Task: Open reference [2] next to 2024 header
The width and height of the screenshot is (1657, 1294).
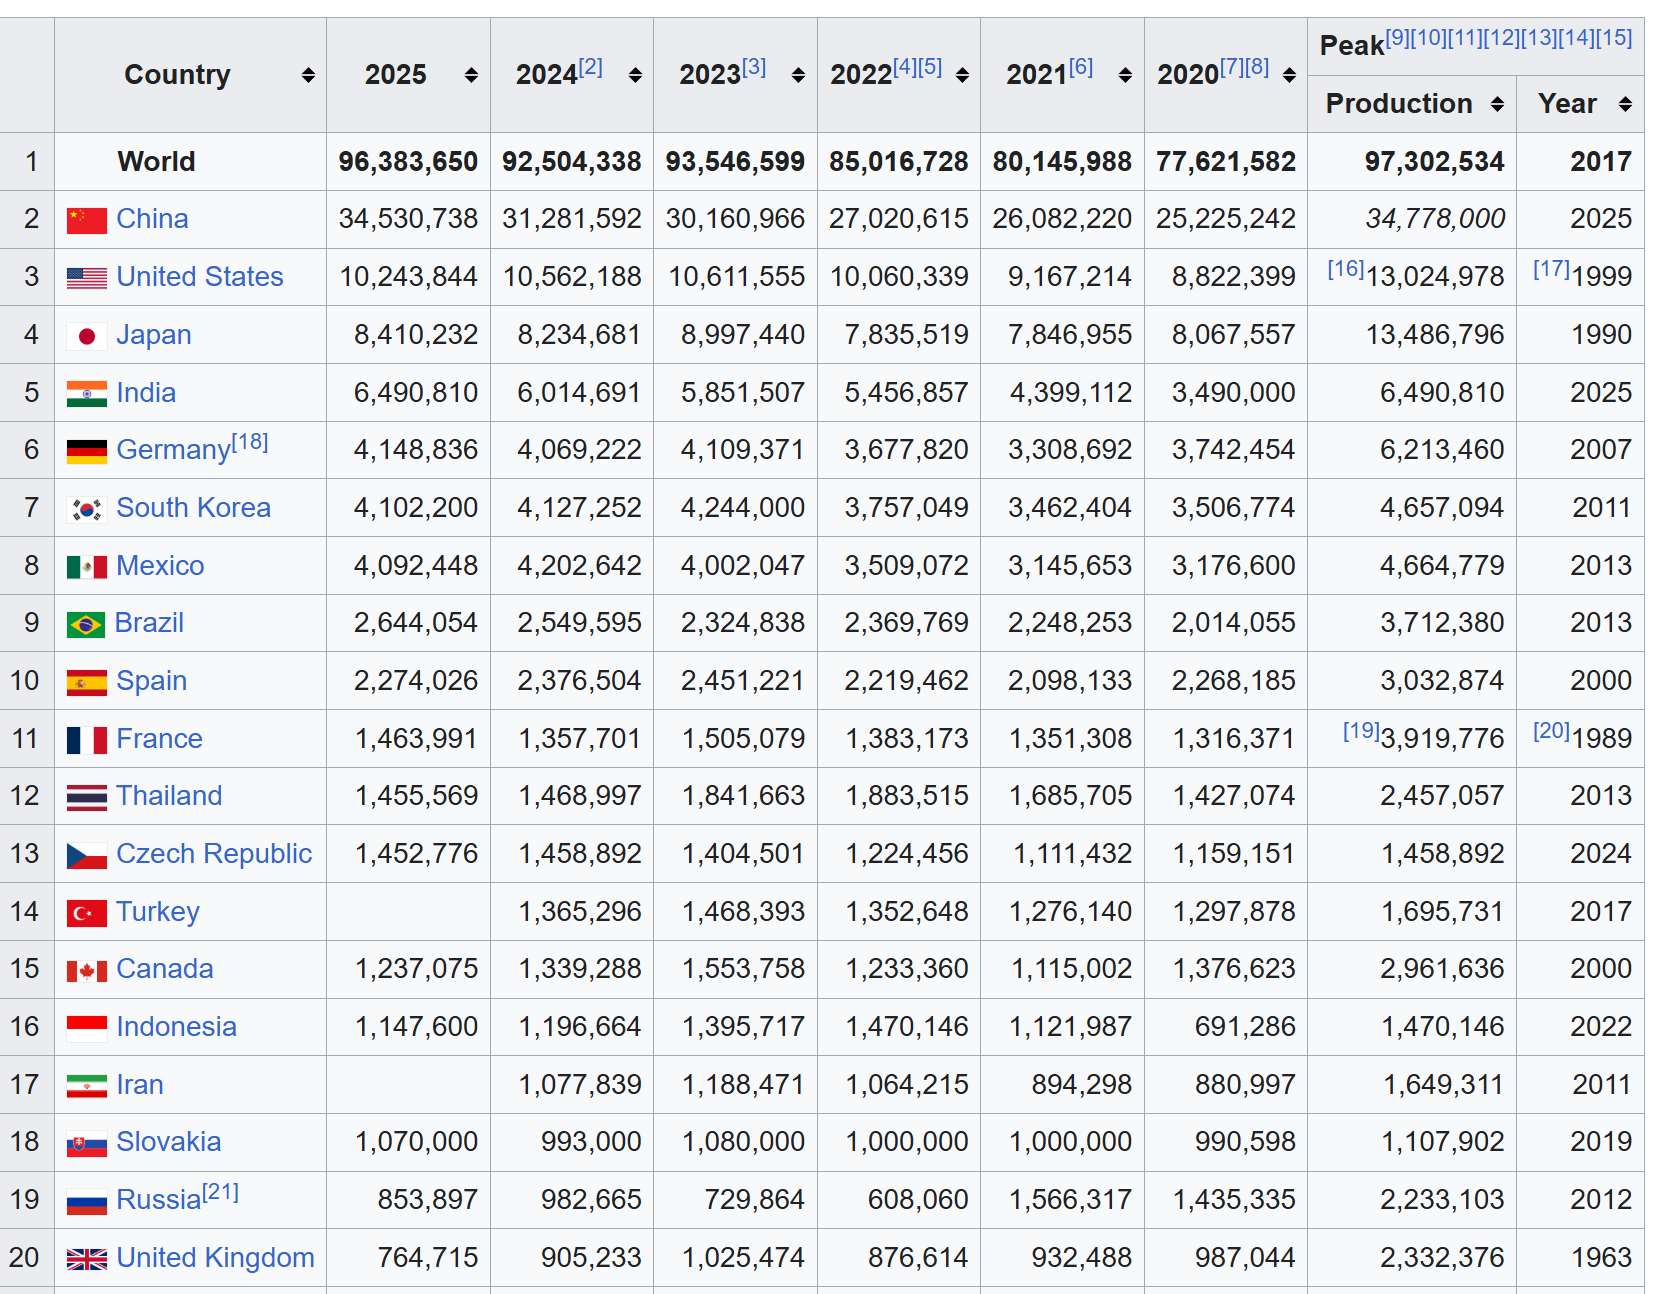Action: pos(591,67)
